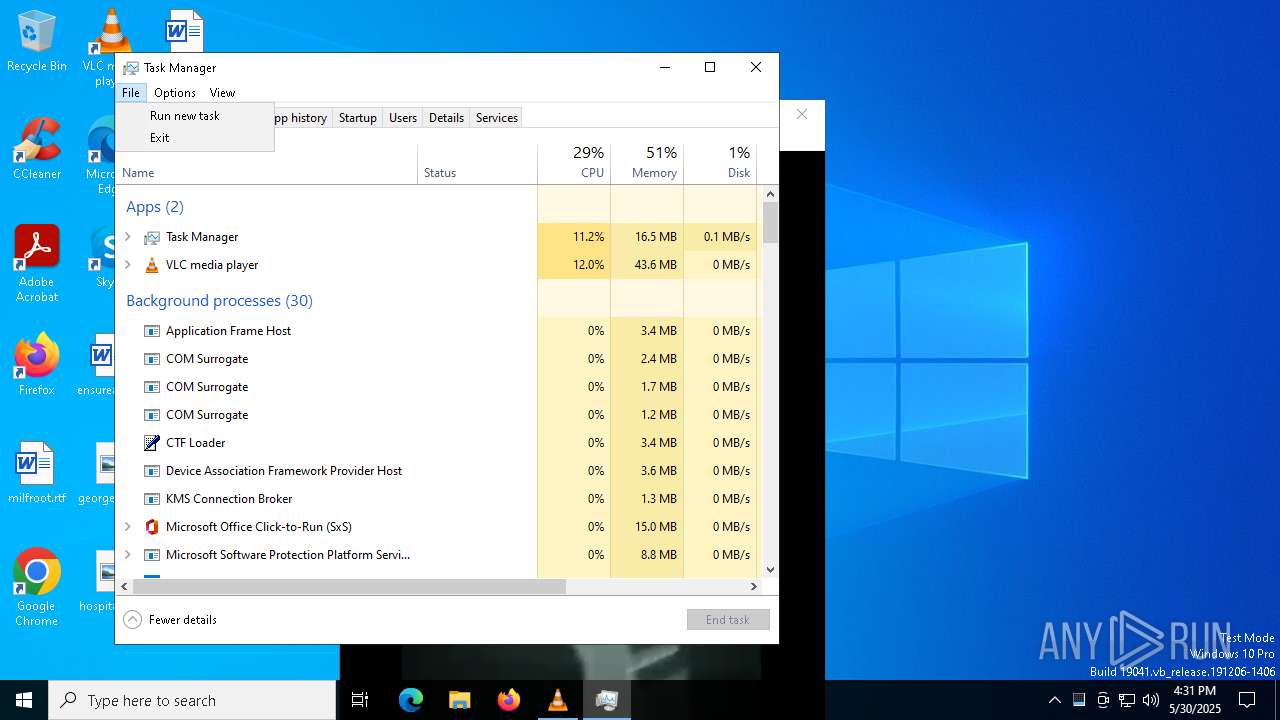
Task: Open the CCleaner desktop shortcut
Action: coord(37,149)
